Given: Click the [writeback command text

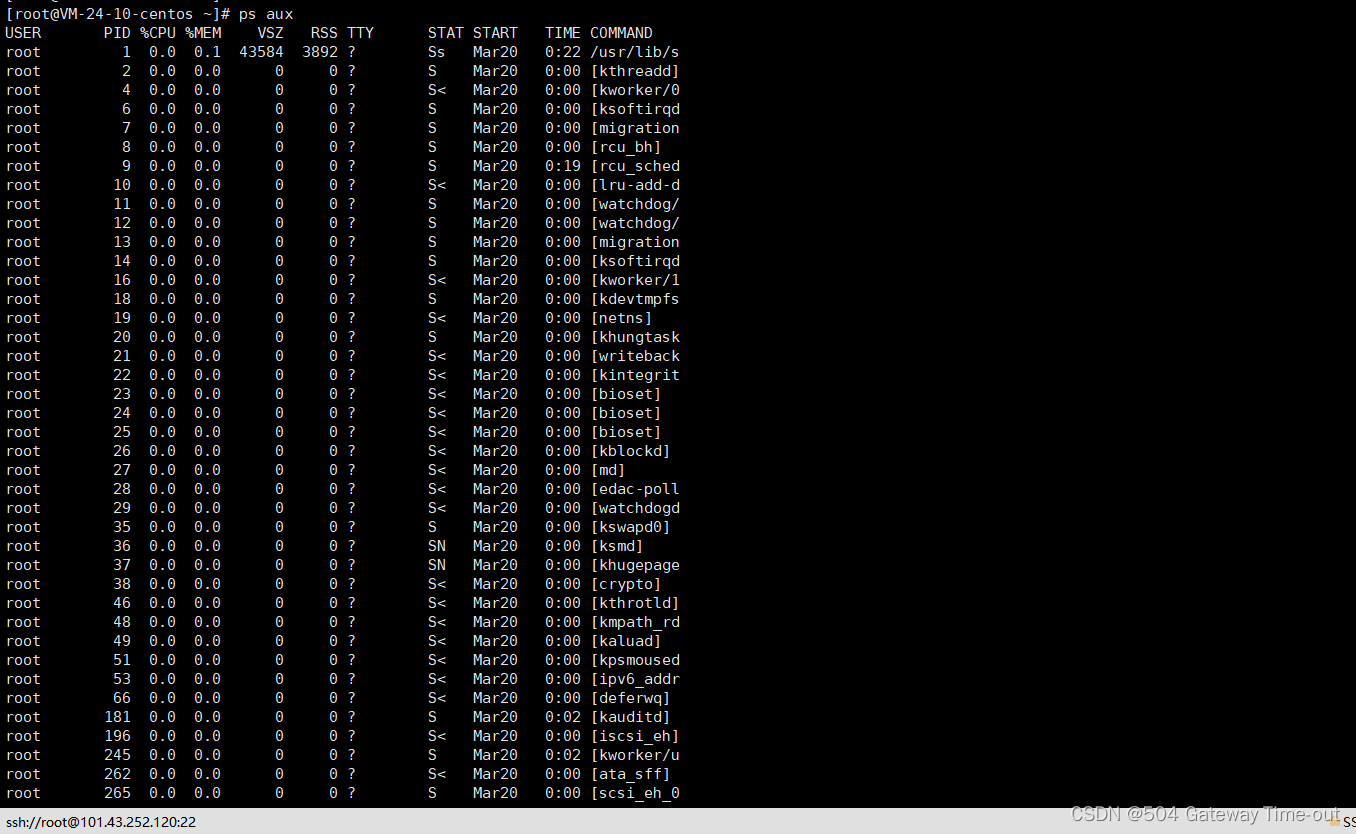Looking at the screenshot, I should 635,356.
